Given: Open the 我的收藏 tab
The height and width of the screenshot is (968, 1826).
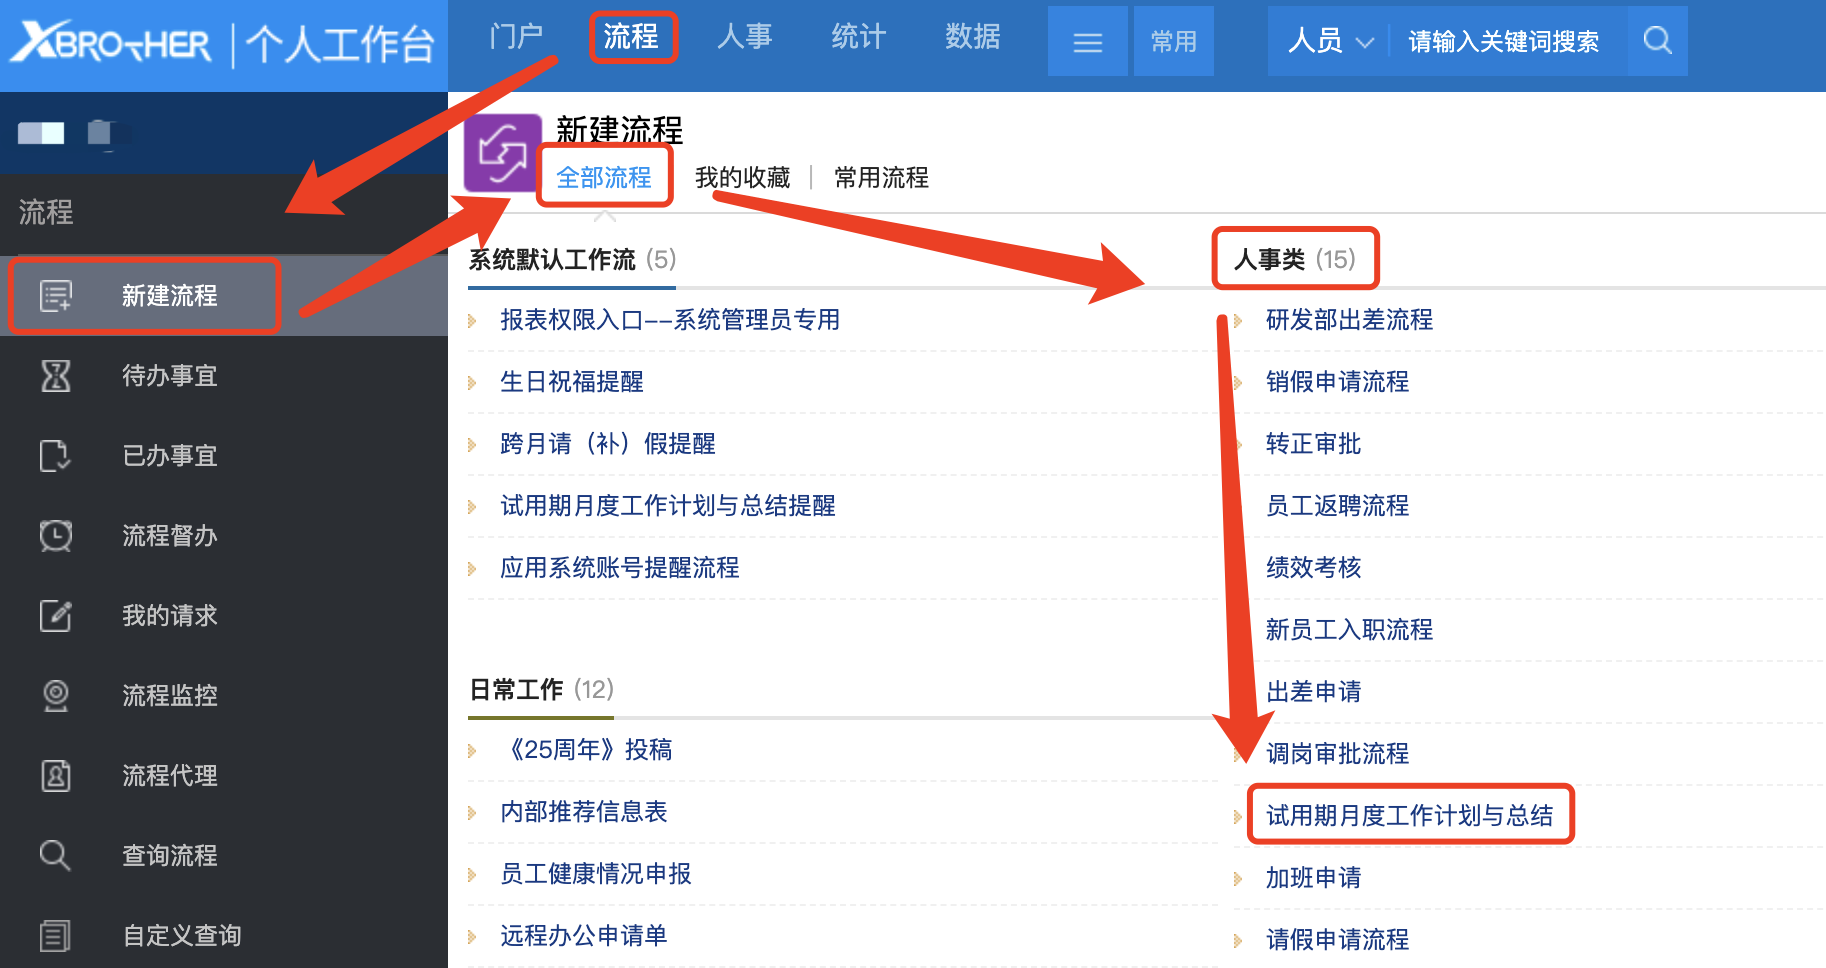Looking at the screenshot, I should (x=742, y=178).
